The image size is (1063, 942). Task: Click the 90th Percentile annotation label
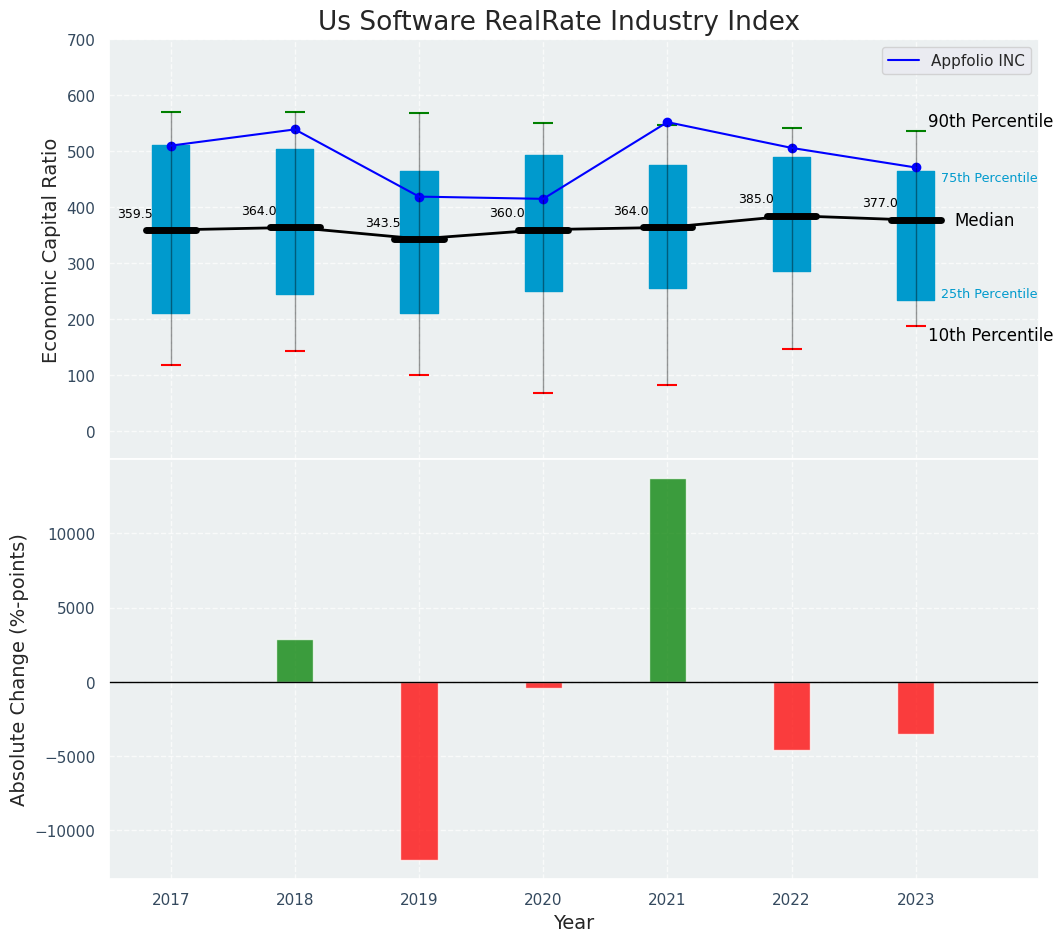(989, 122)
